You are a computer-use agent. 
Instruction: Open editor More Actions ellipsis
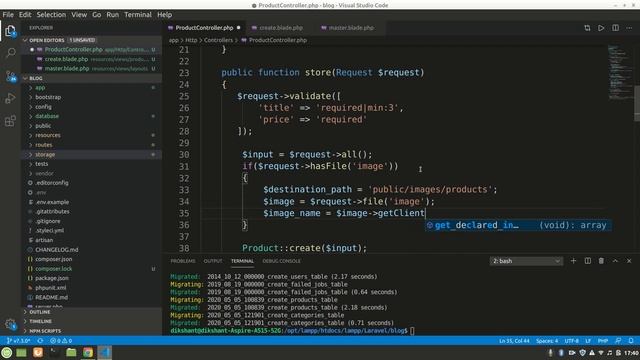point(629,28)
